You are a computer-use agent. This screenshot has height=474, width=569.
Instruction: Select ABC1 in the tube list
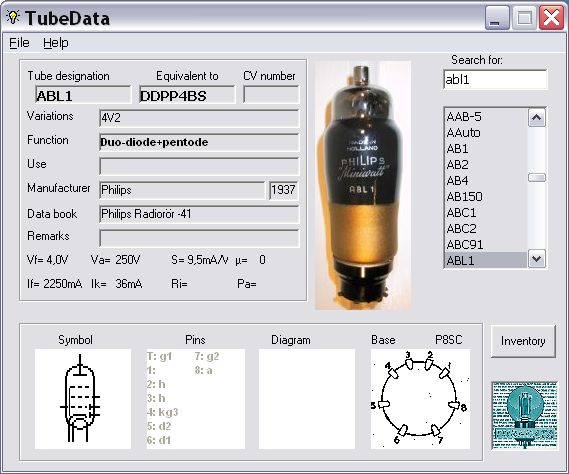point(486,212)
